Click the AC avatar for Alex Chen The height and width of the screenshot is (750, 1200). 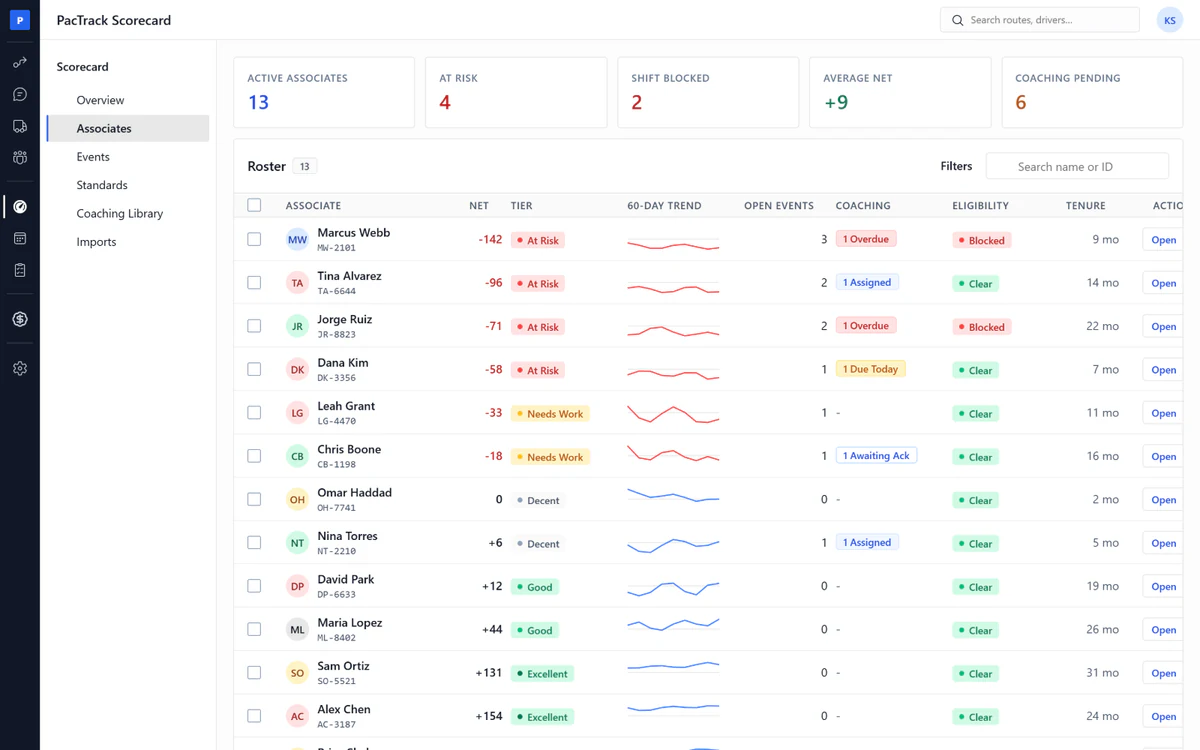click(297, 716)
